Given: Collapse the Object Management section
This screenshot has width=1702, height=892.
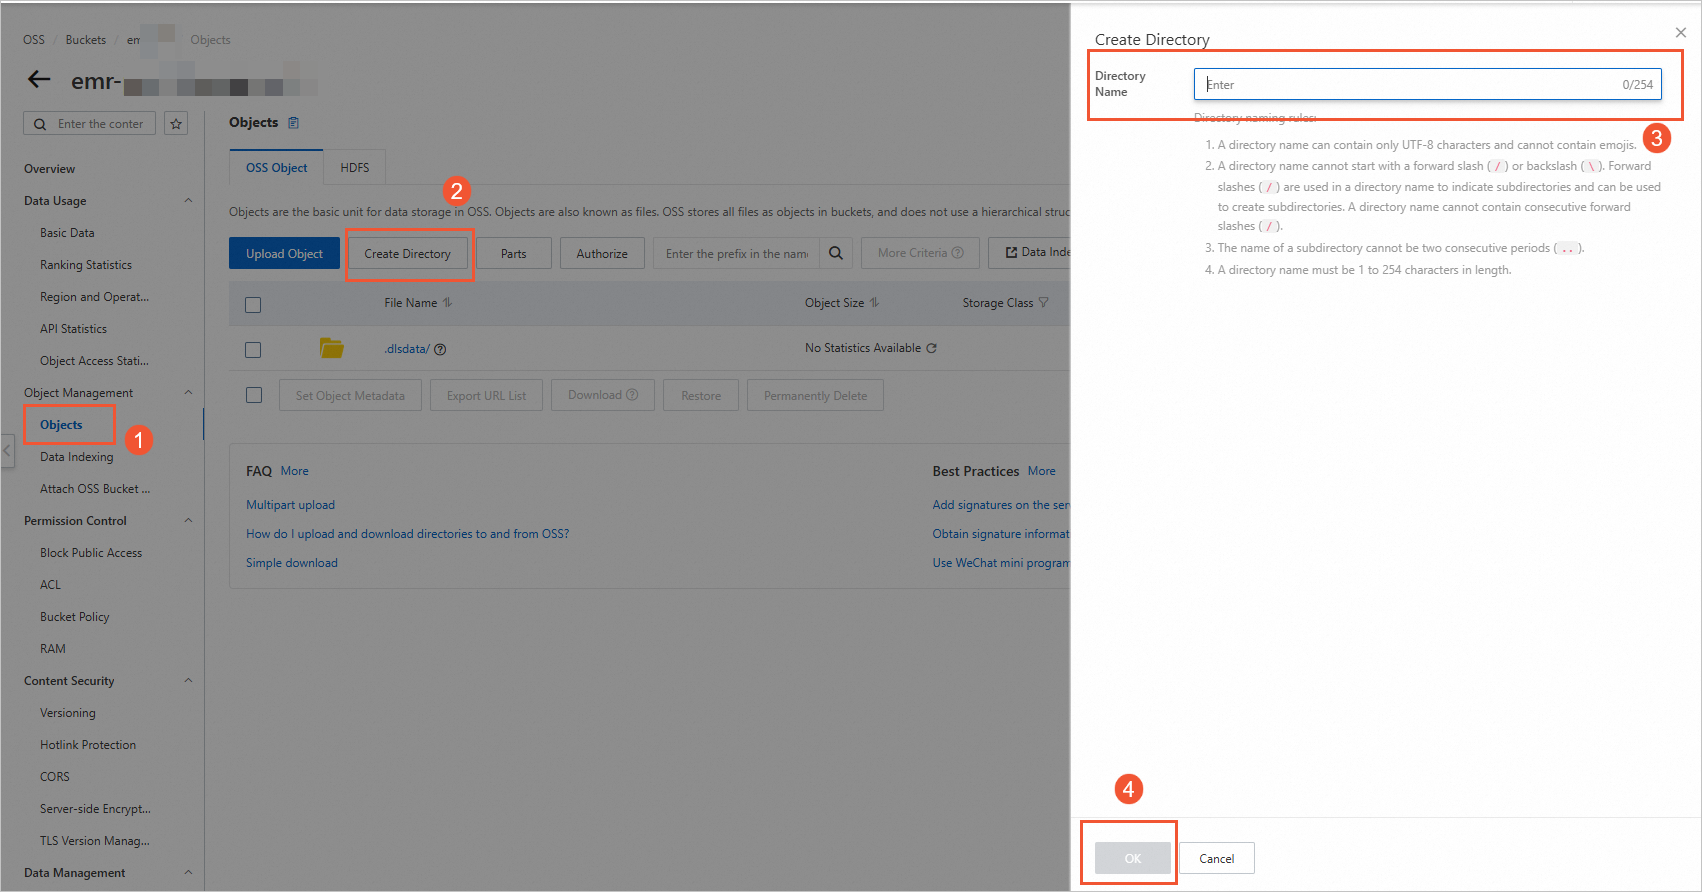Looking at the screenshot, I should (188, 393).
